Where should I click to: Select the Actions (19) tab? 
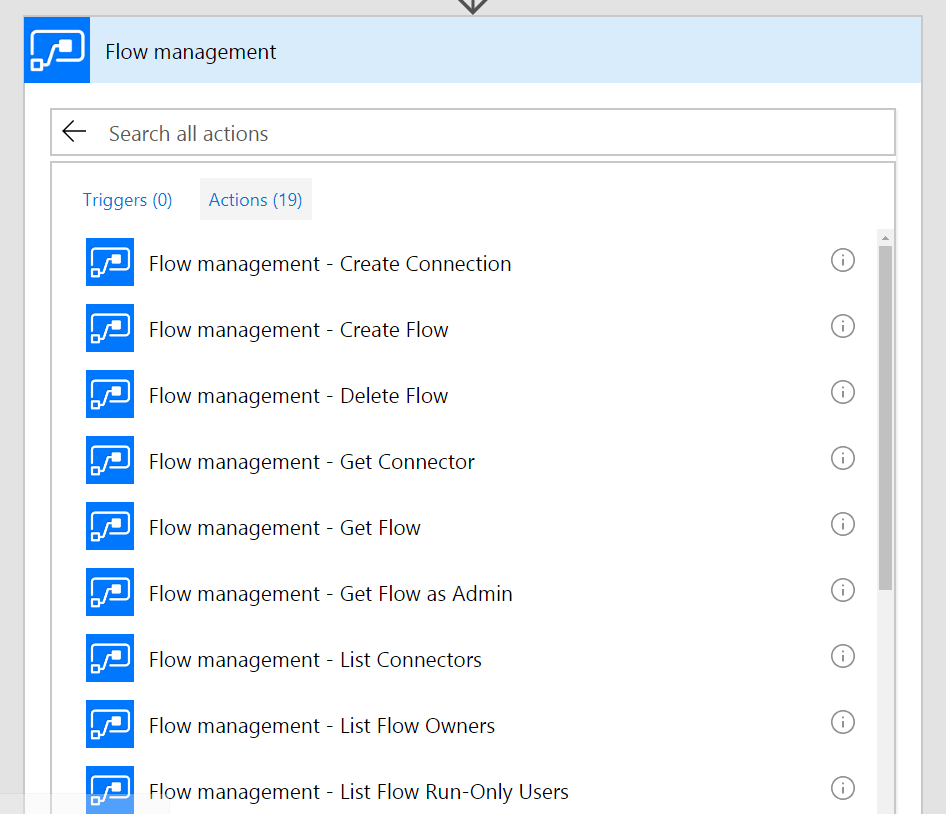click(255, 200)
